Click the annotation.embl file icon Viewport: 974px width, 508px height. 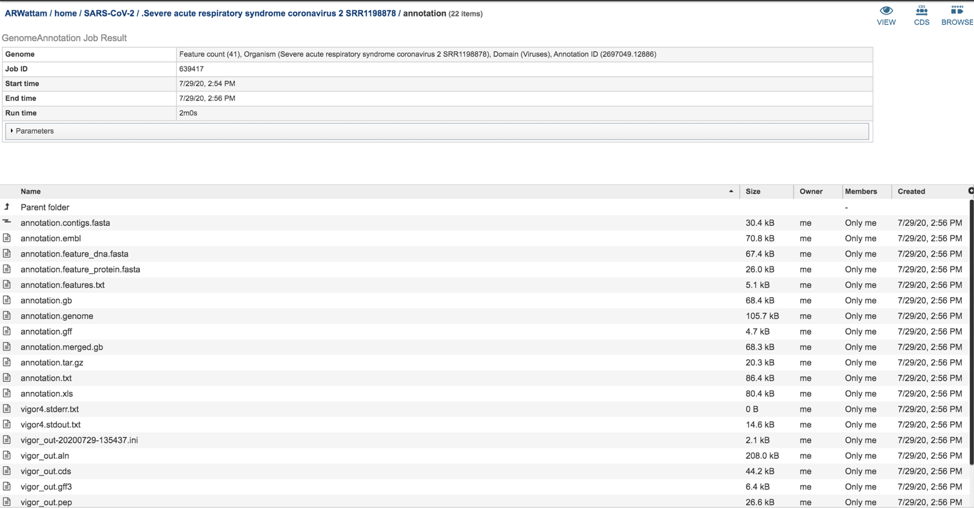click(7, 238)
